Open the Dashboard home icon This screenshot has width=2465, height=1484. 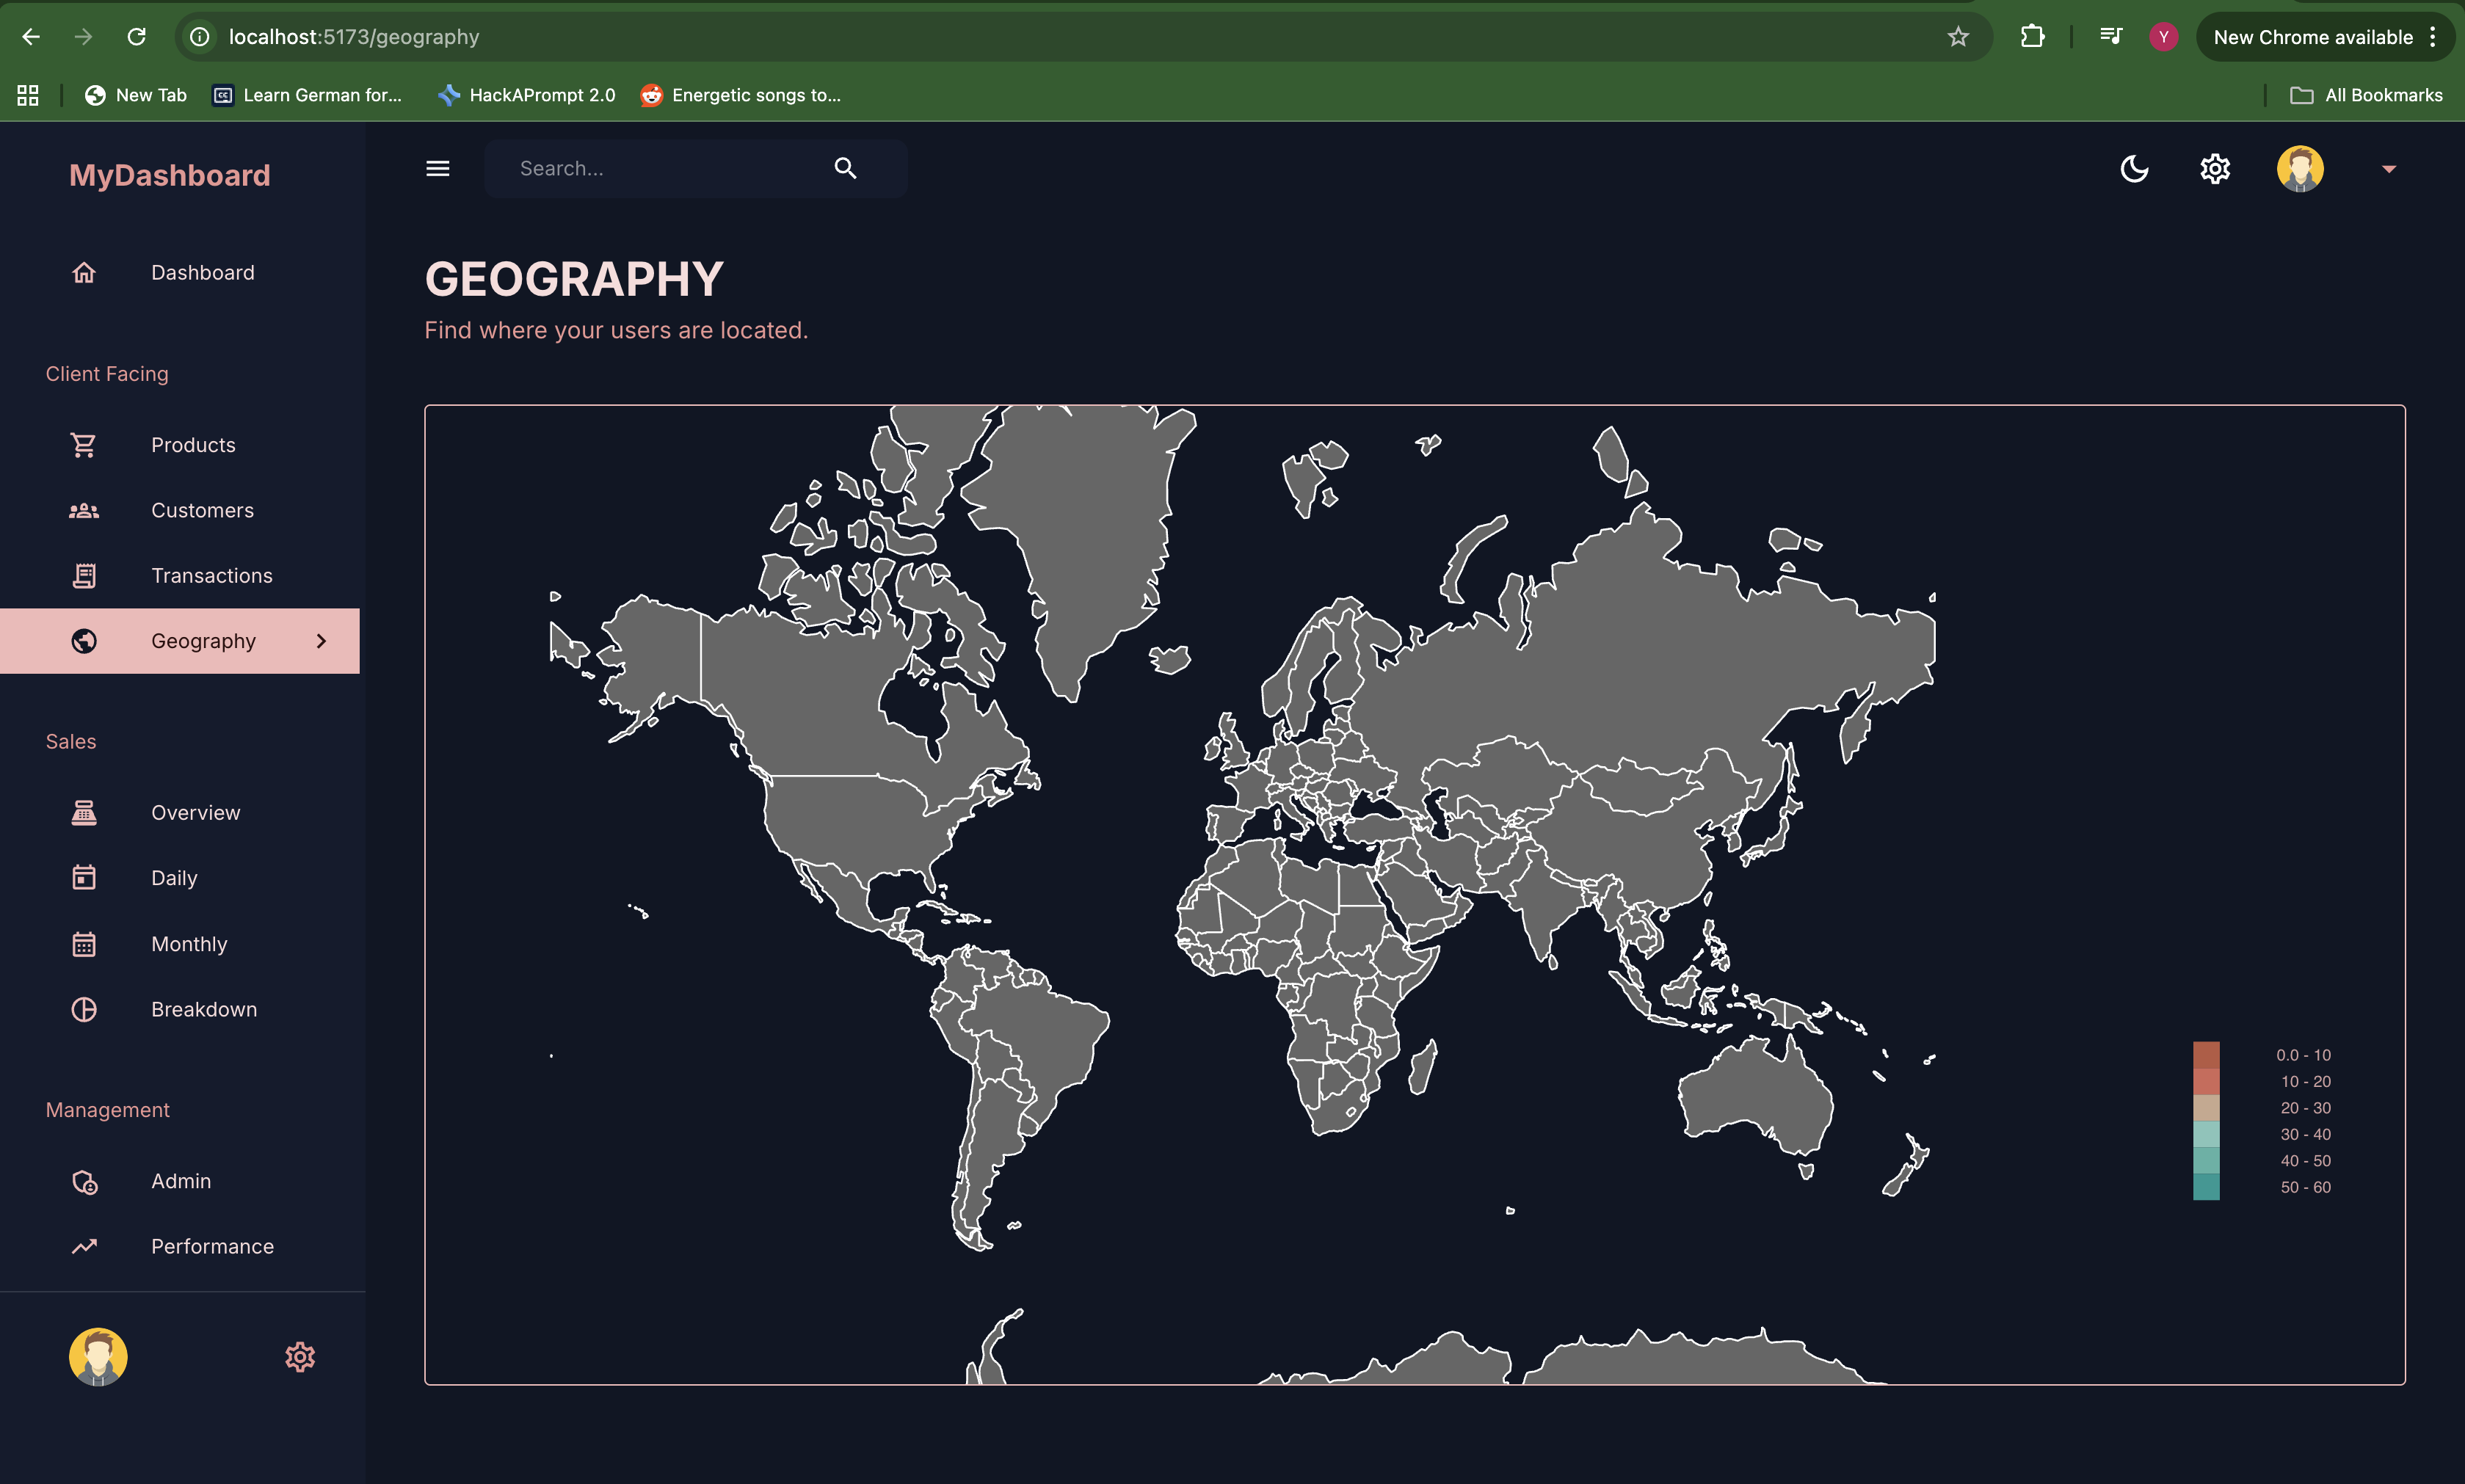pyautogui.click(x=84, y=272)
